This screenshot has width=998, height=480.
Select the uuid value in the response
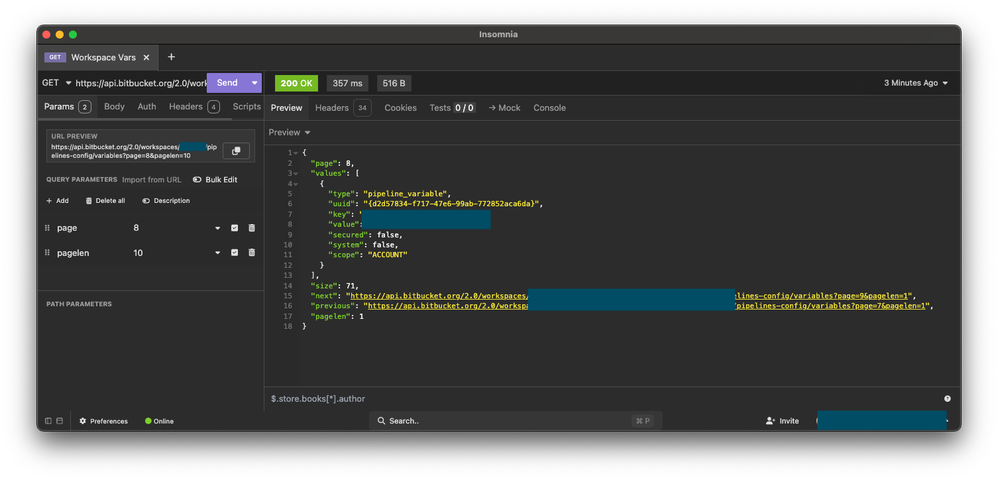point(451,204)
